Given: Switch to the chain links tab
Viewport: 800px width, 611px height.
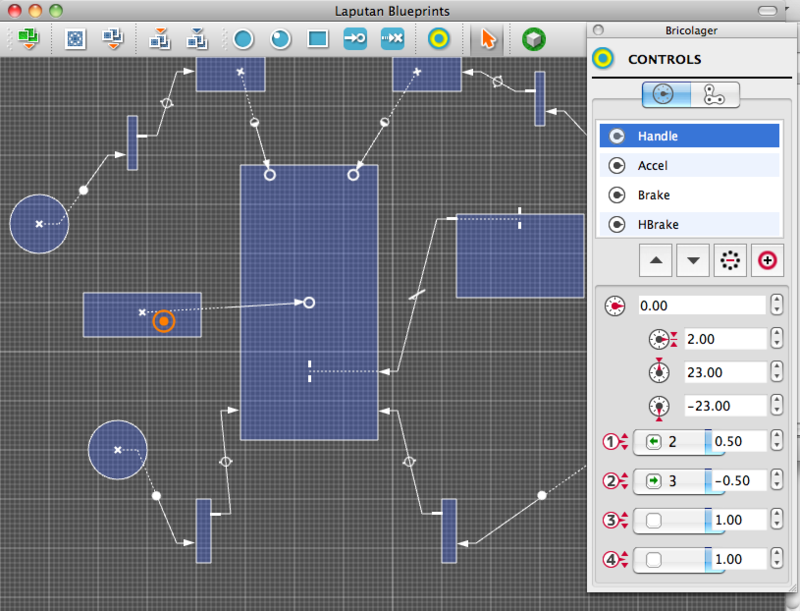Looking at the screenshot, I should pos(714,95).
